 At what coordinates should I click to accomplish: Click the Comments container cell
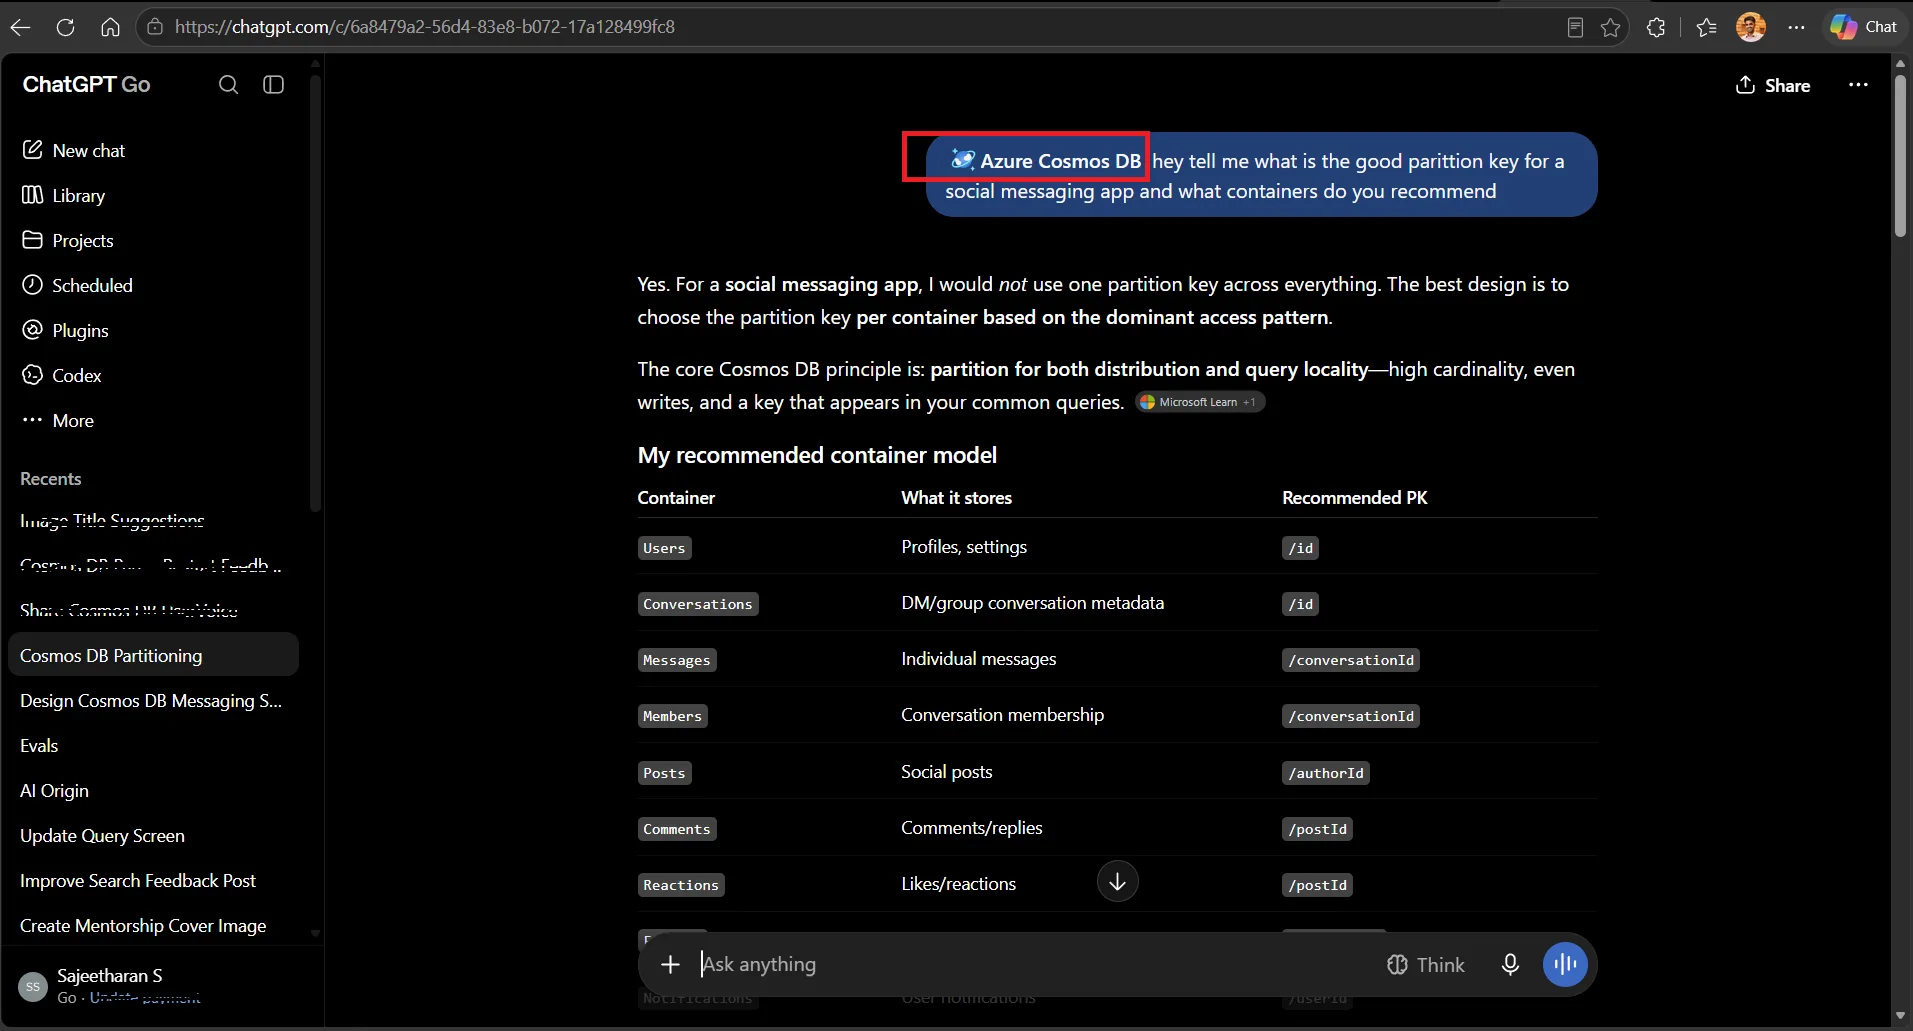click(676, 829)
